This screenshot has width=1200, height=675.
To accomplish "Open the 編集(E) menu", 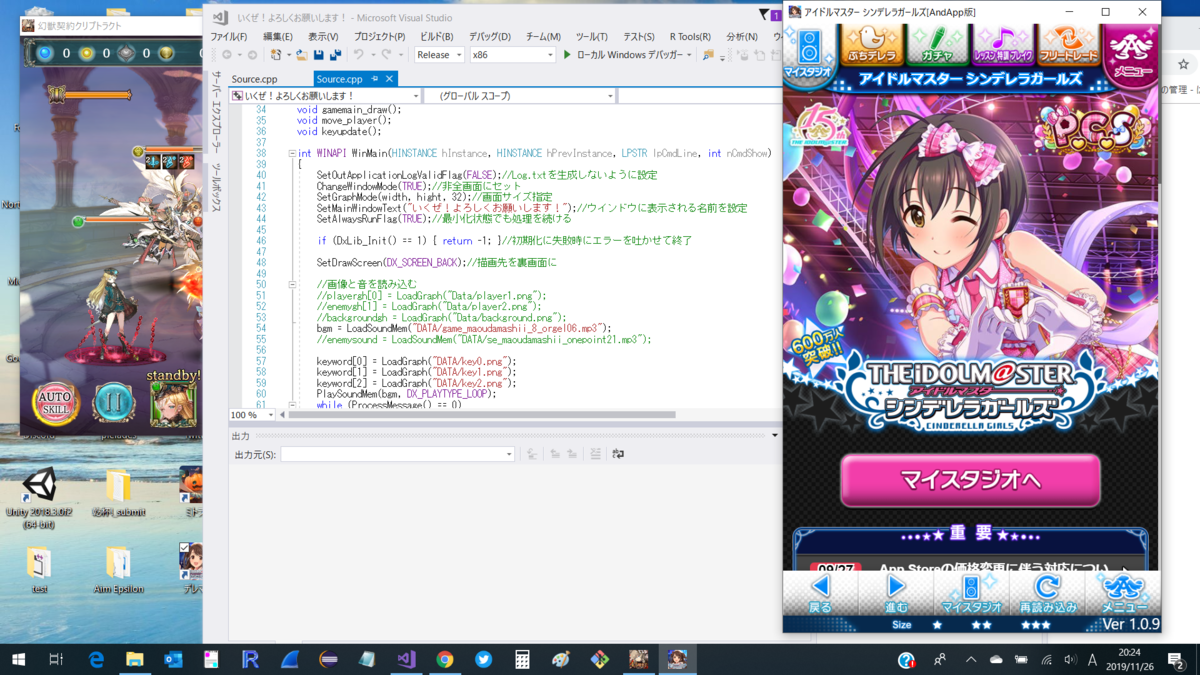I will (278, 37).
